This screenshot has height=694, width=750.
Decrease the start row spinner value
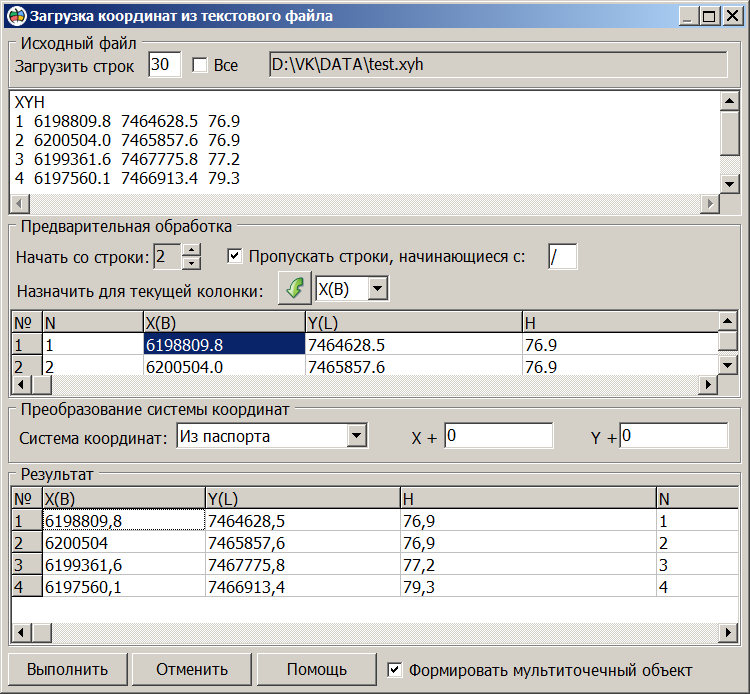(x=192, y=263)
